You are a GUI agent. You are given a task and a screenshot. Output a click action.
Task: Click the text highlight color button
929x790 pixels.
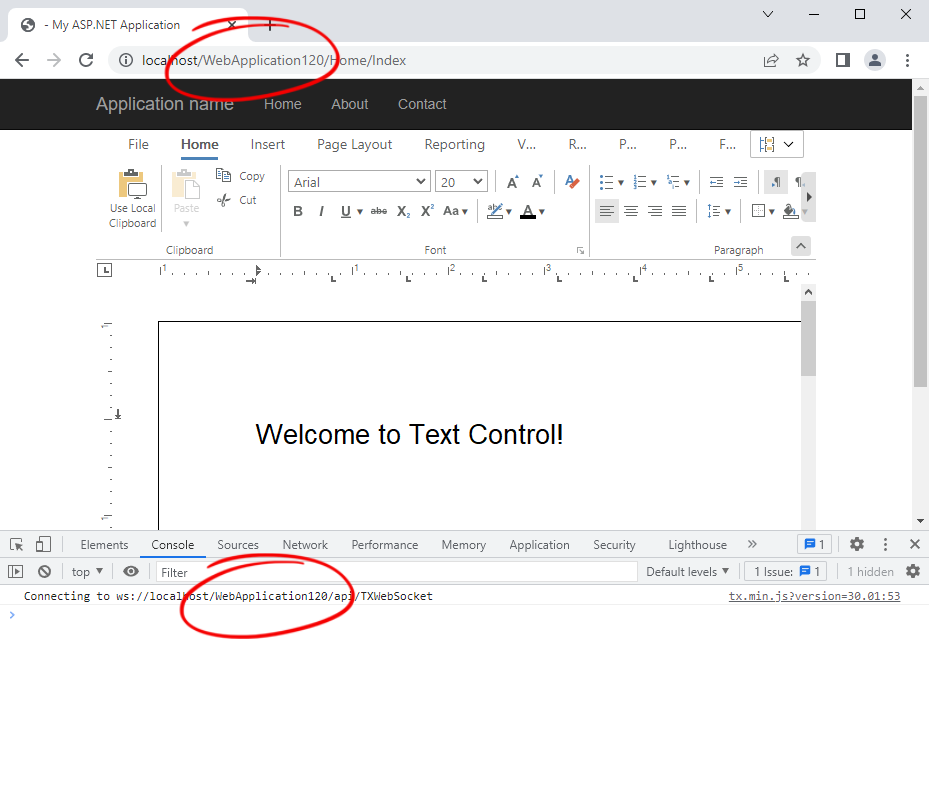495,212
